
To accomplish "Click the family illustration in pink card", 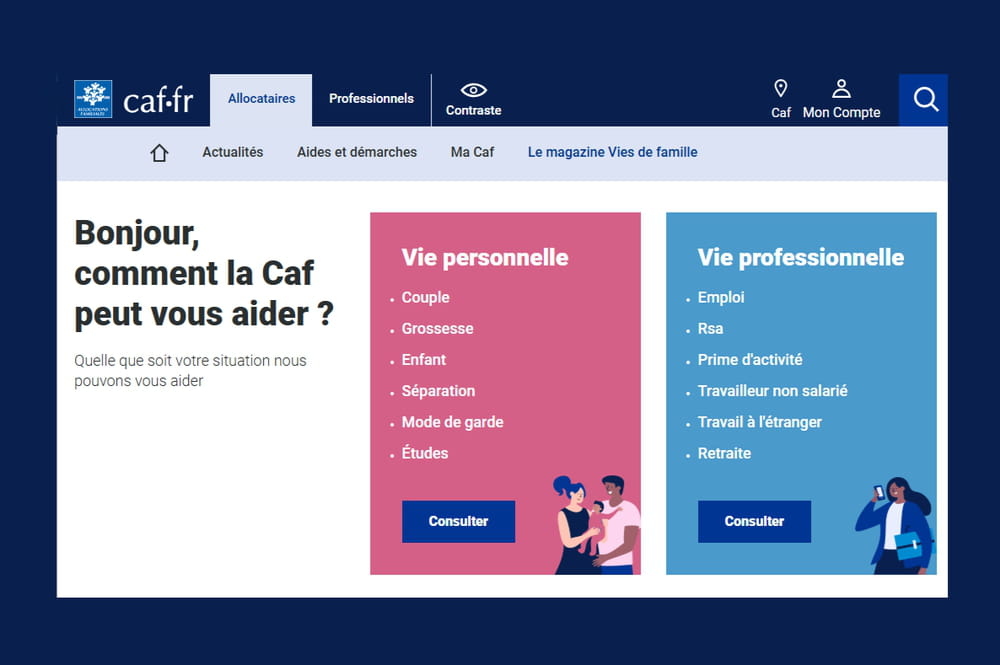I will tap(596, 525).
